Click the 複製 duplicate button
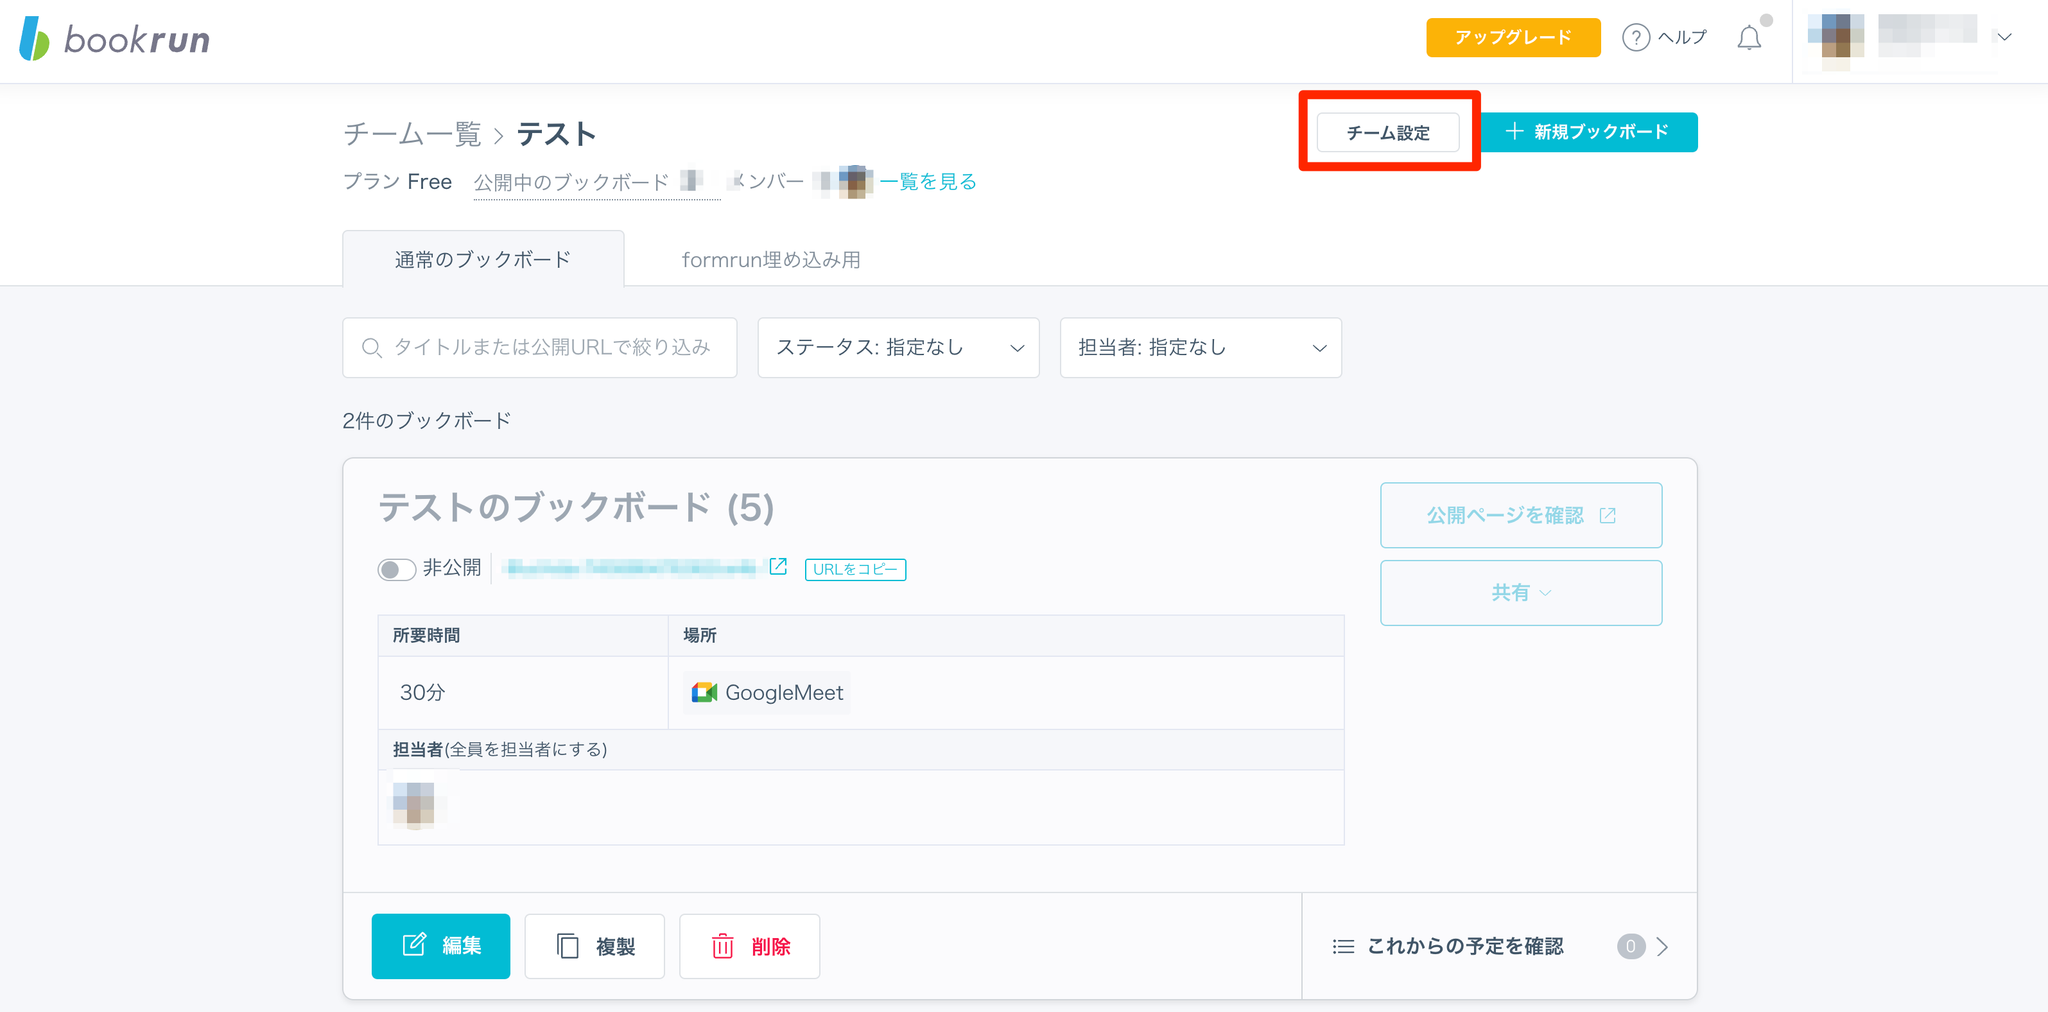2048x1012 pixels. click(x=595, y=946)
